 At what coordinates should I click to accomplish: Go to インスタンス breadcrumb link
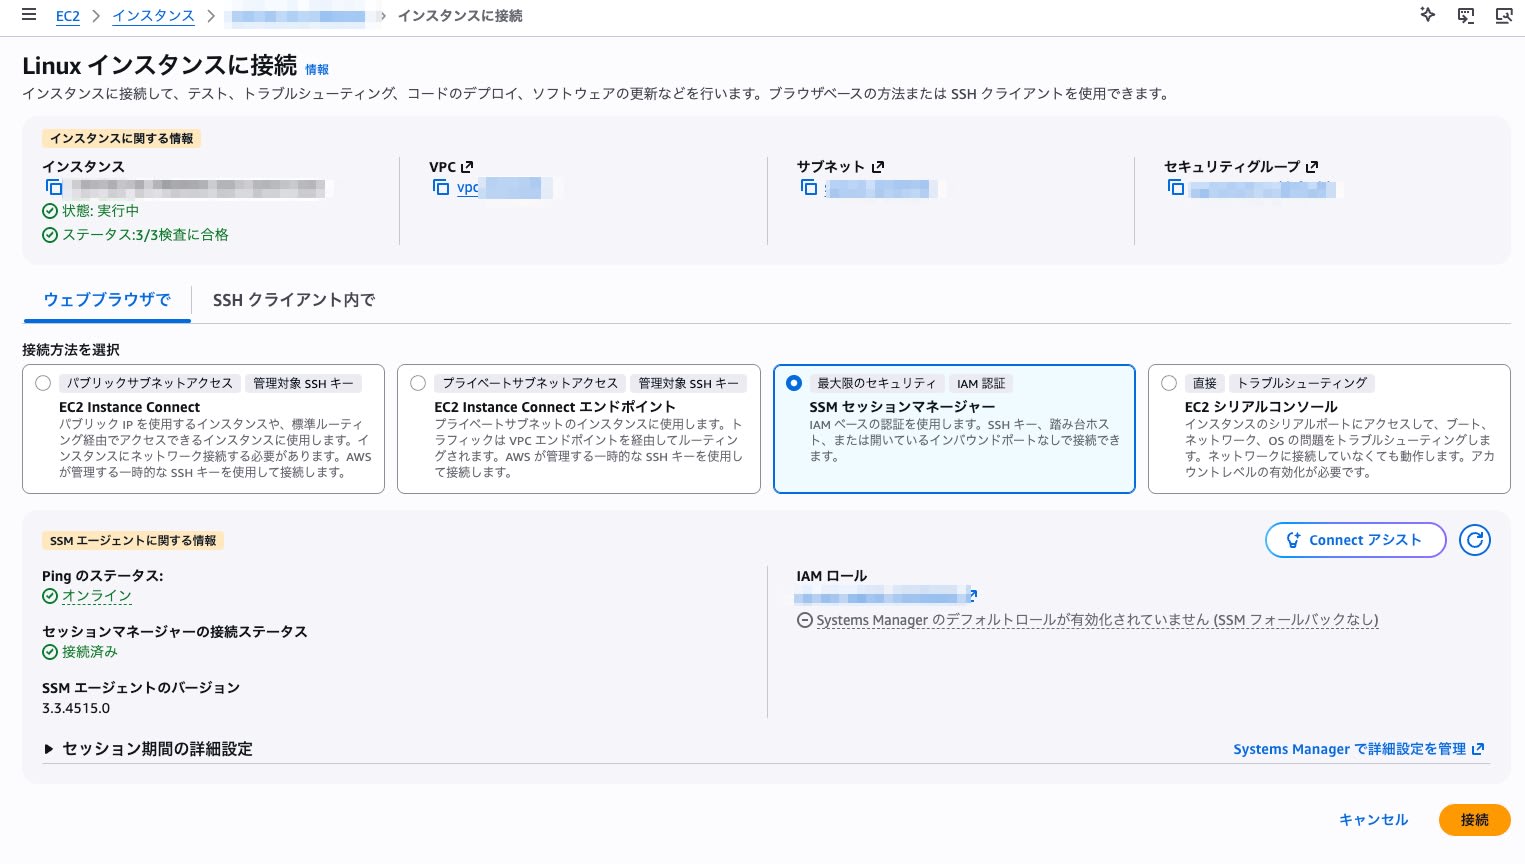153,16
